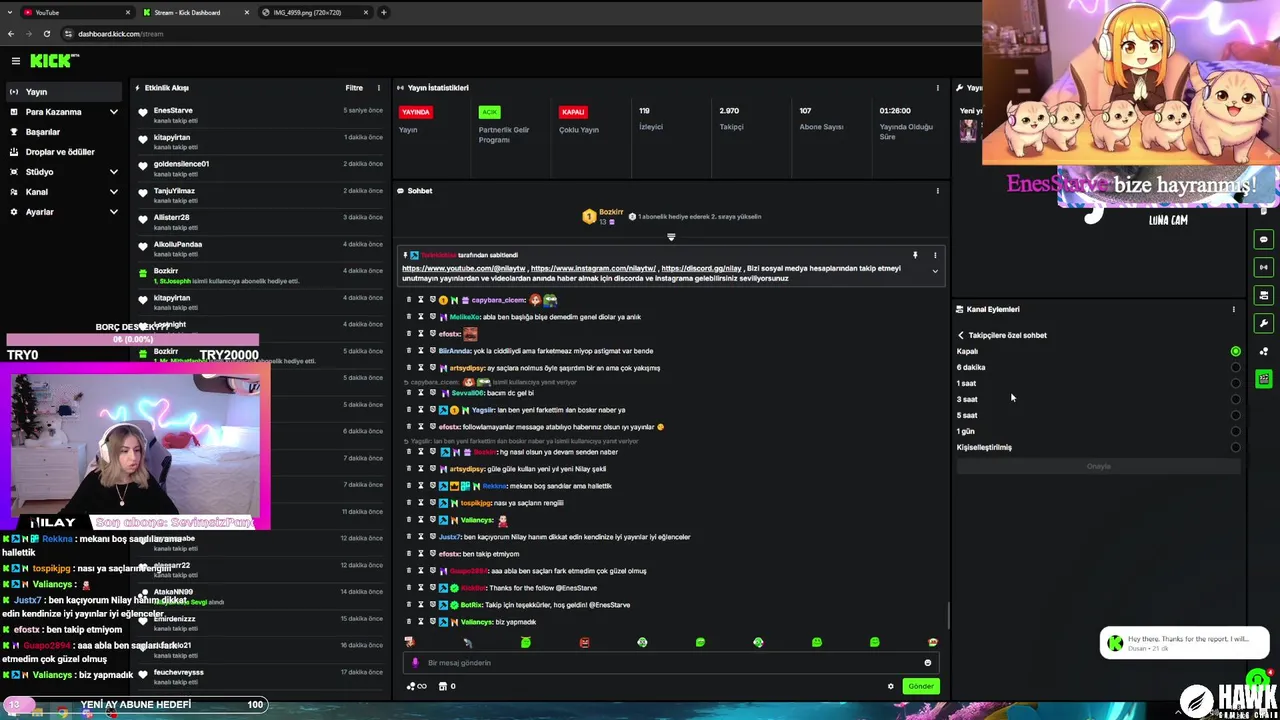The height and width of the screenshot is (720, 1280).
Task: Switch to the IMG_4959.png browser tab
Action: pos(316,13)
